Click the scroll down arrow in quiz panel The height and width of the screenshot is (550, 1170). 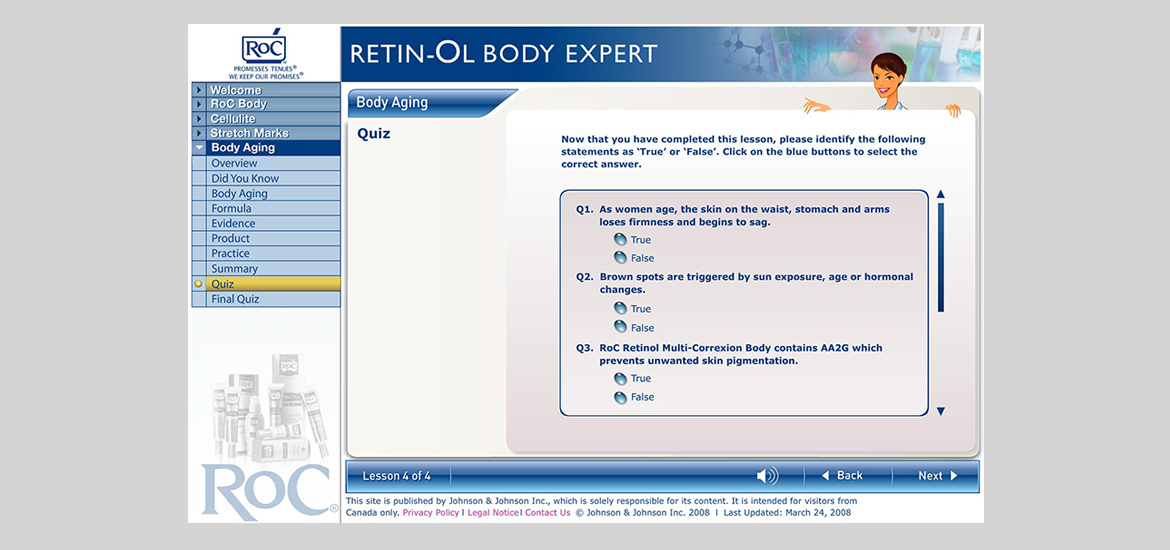click(x=940, y=411)
